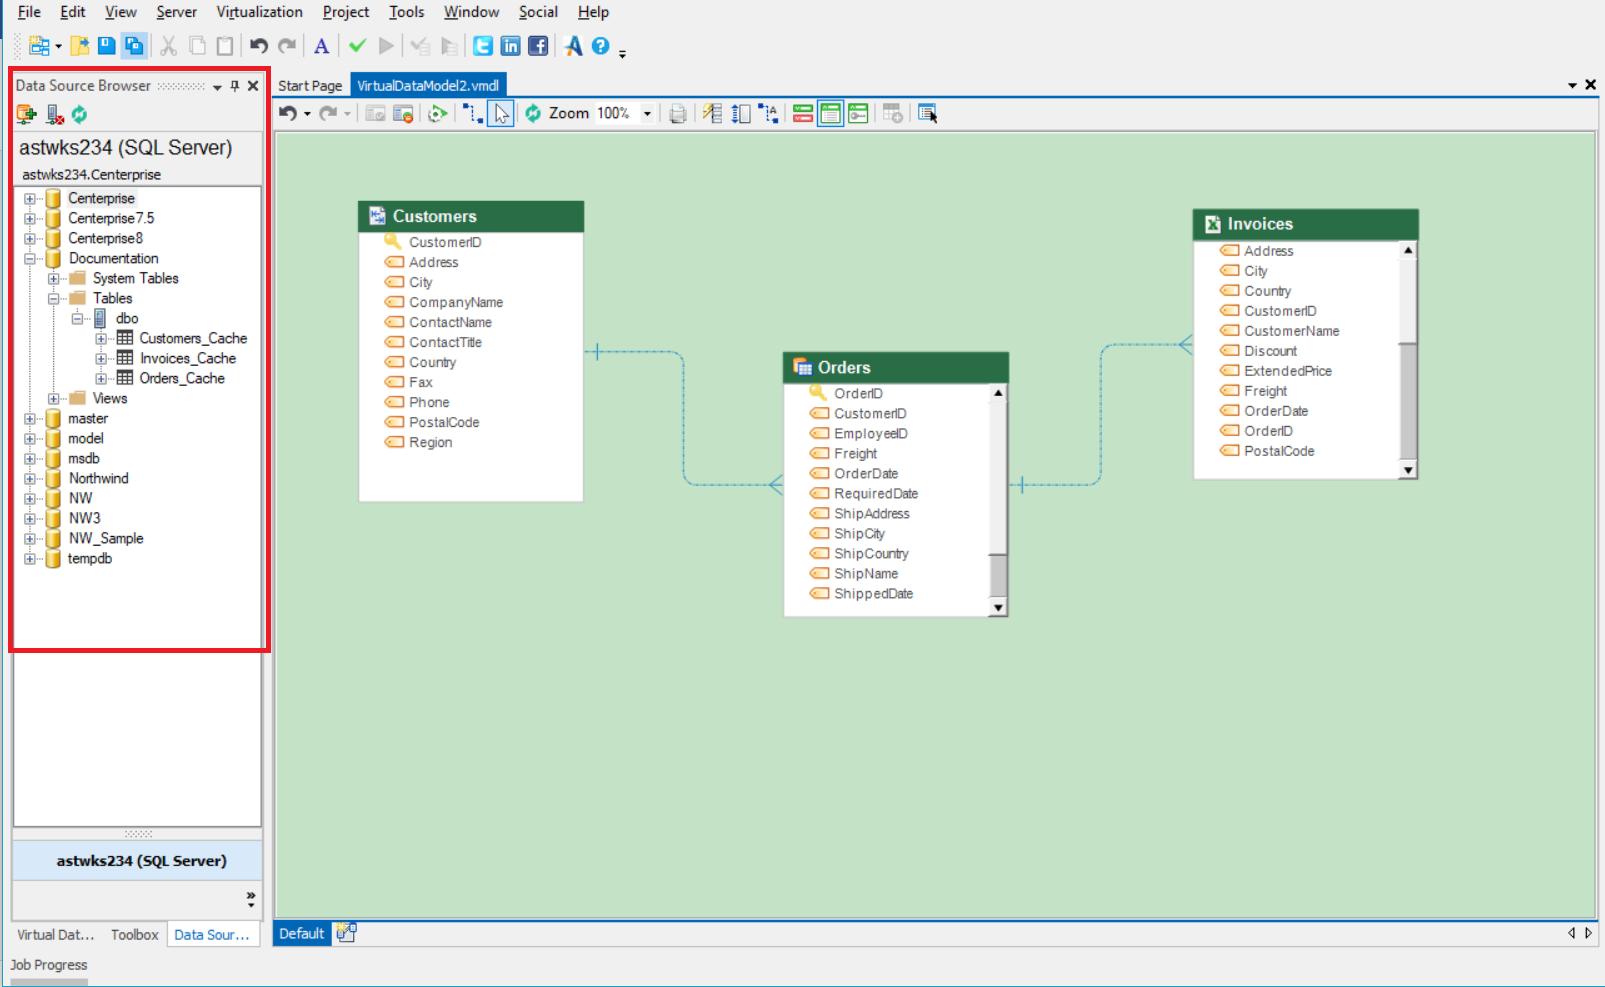
Task: Select the Customers_Cache table in tree
Action: [192, 339]
